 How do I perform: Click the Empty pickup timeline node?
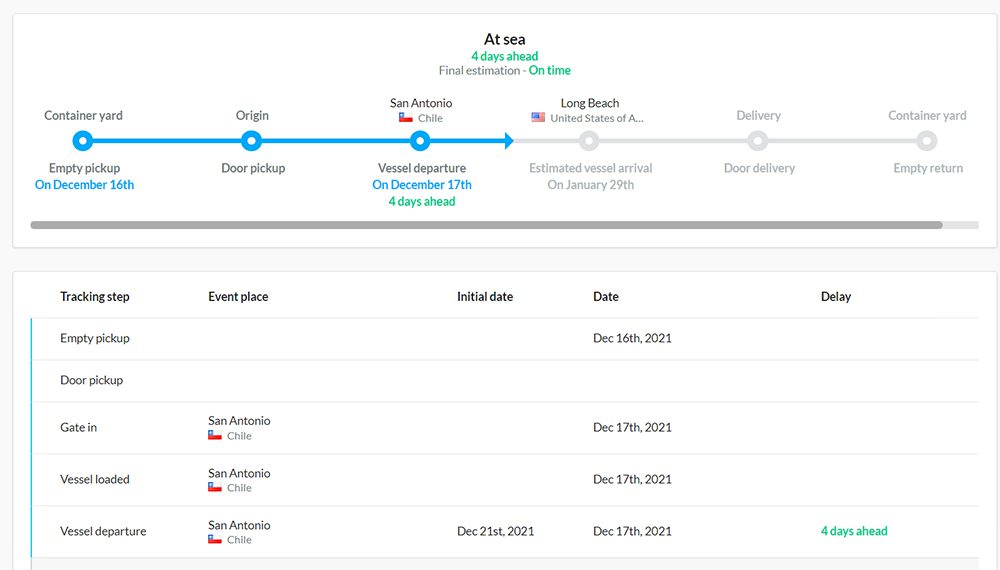coord(82,141)
